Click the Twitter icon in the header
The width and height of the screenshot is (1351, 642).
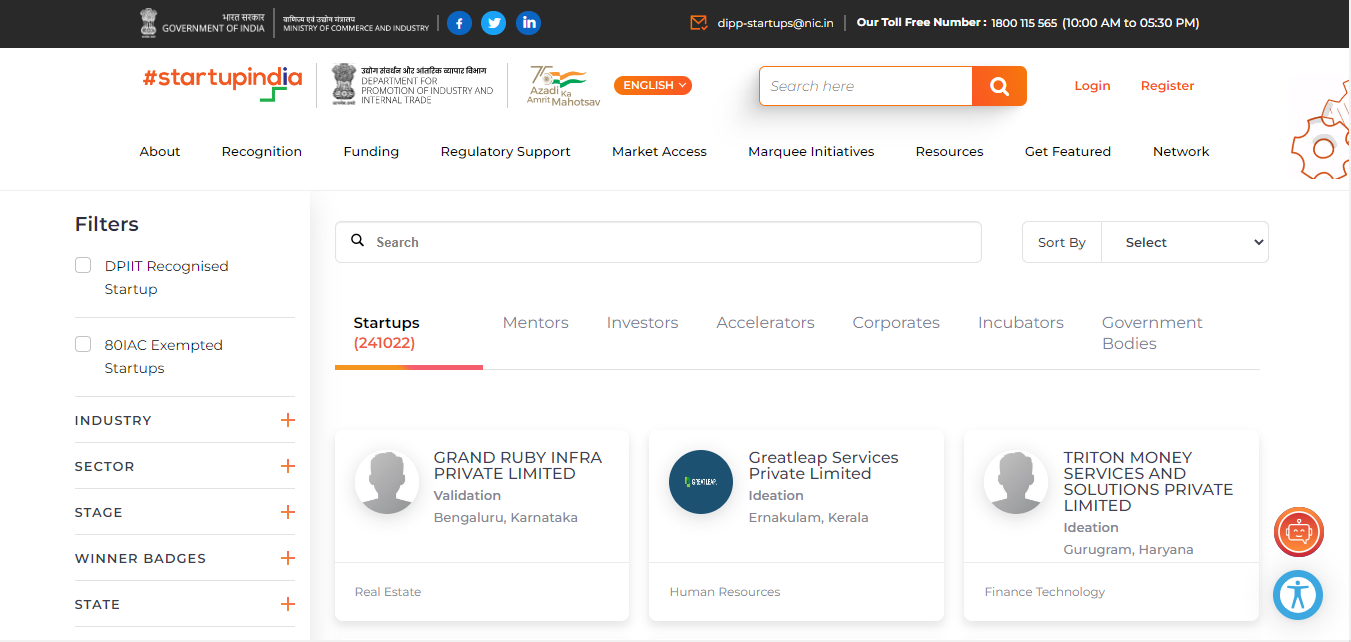[x=493, y=22]
